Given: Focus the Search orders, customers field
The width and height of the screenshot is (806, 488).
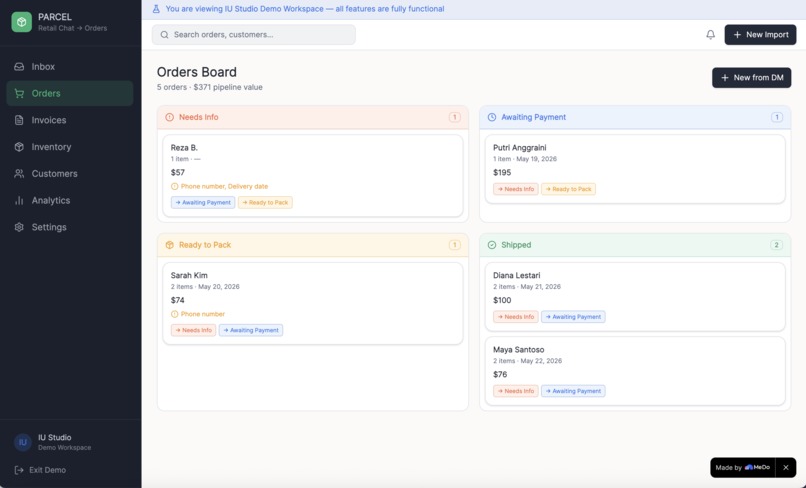Looking at the screenshot, I should pos(253,34).
